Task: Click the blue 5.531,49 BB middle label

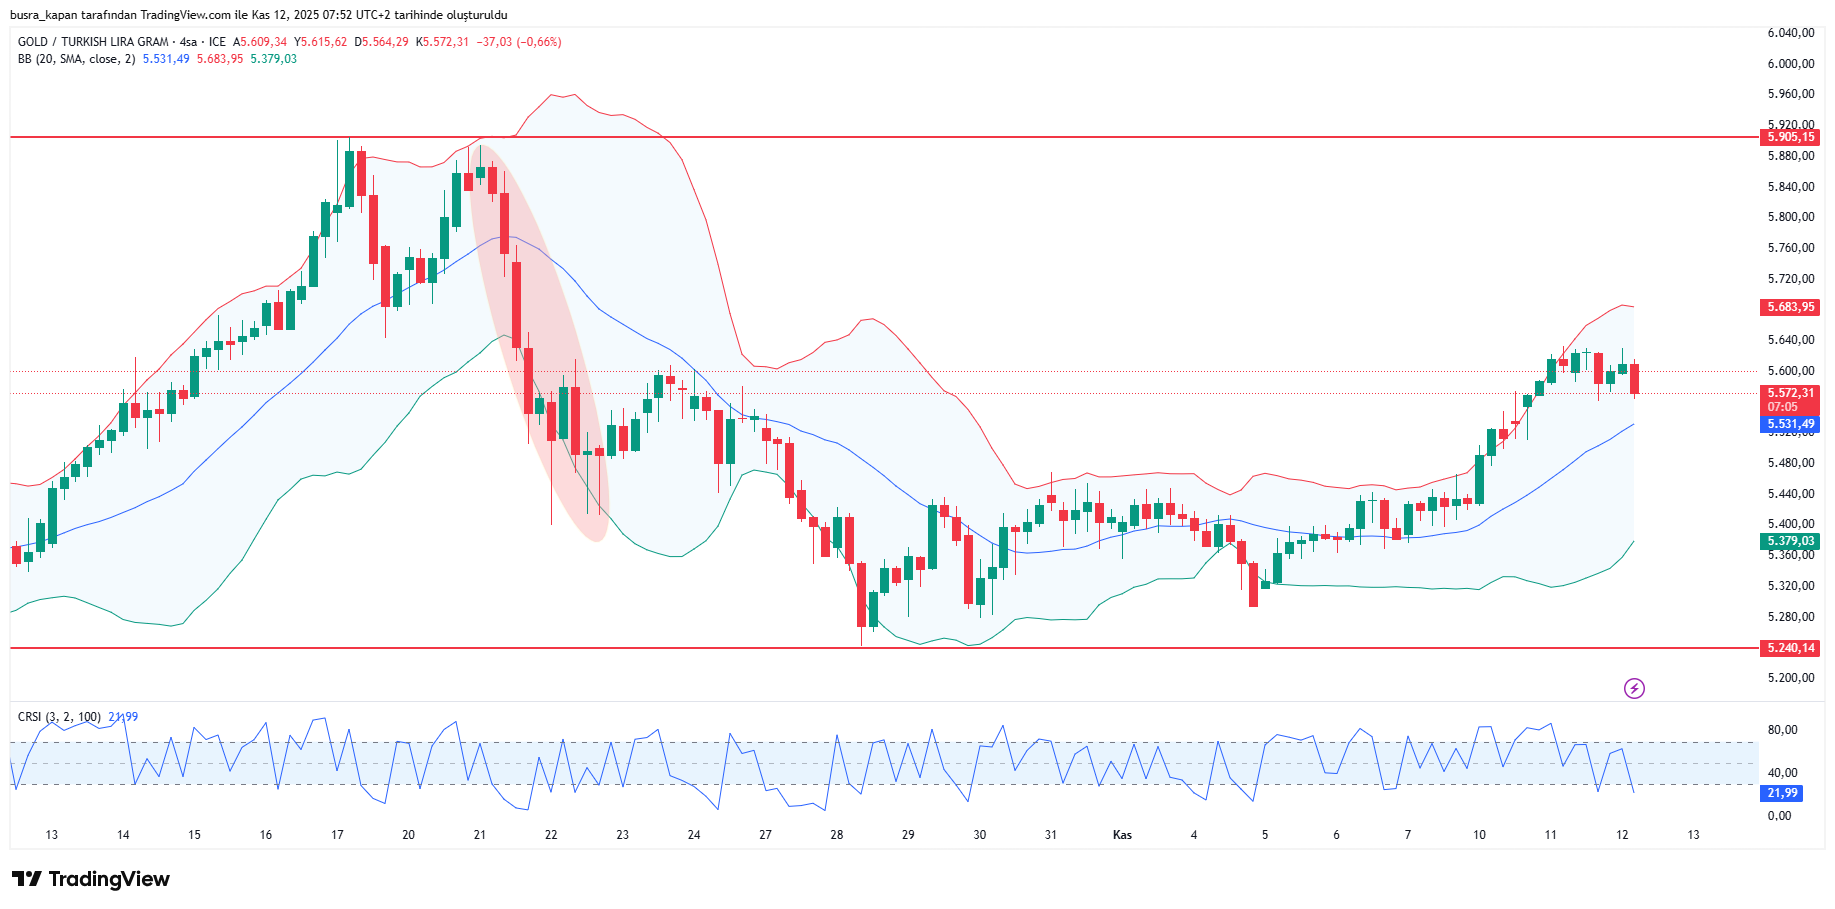Action: pos(1790,424)
